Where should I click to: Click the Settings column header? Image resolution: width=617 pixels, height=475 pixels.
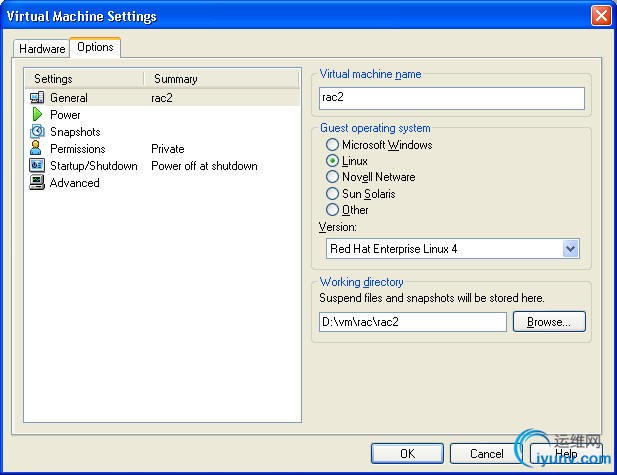[x=85, y=79]
